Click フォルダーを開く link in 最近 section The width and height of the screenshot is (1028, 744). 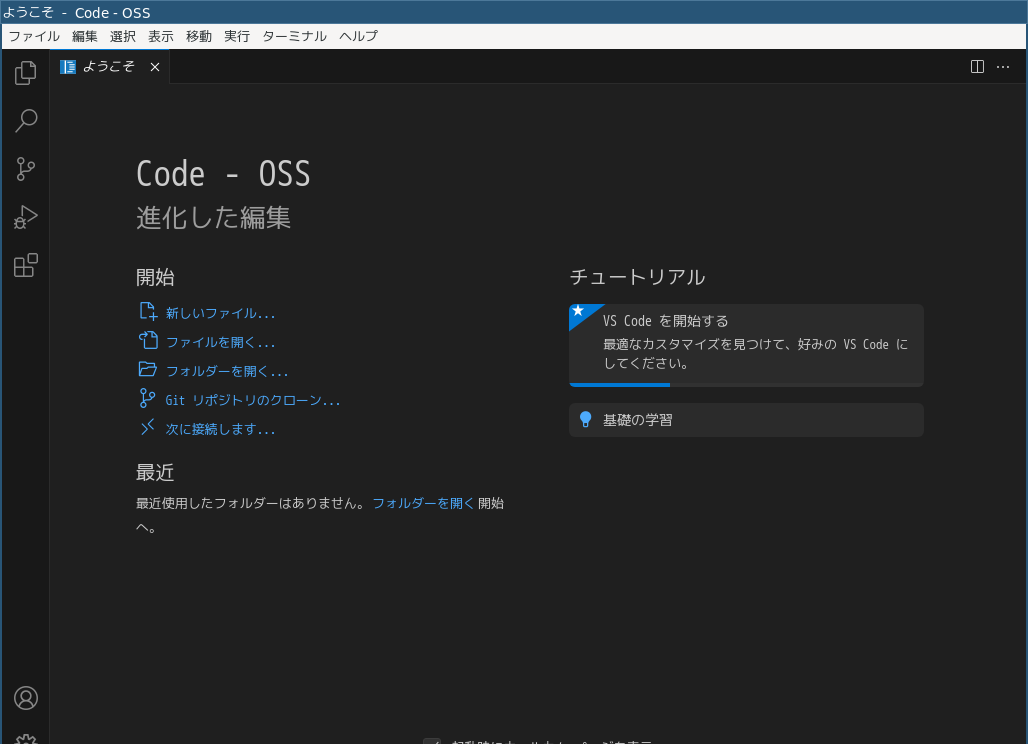pyautogui.click(x=423, y=503)
